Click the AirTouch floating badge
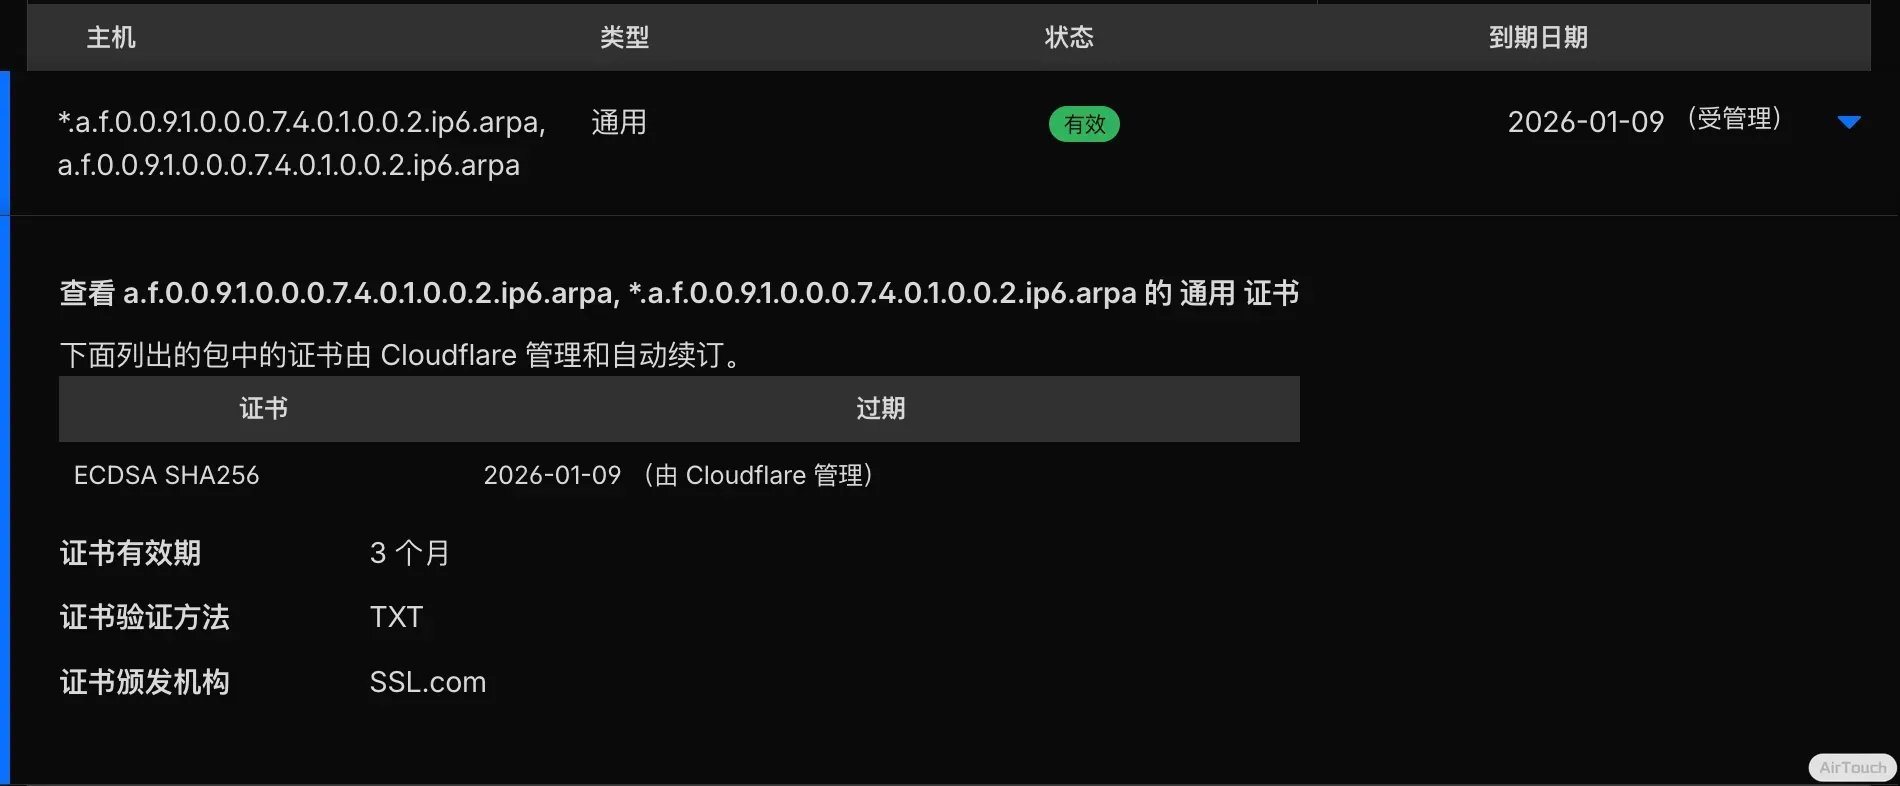 tap(1852, 767)
